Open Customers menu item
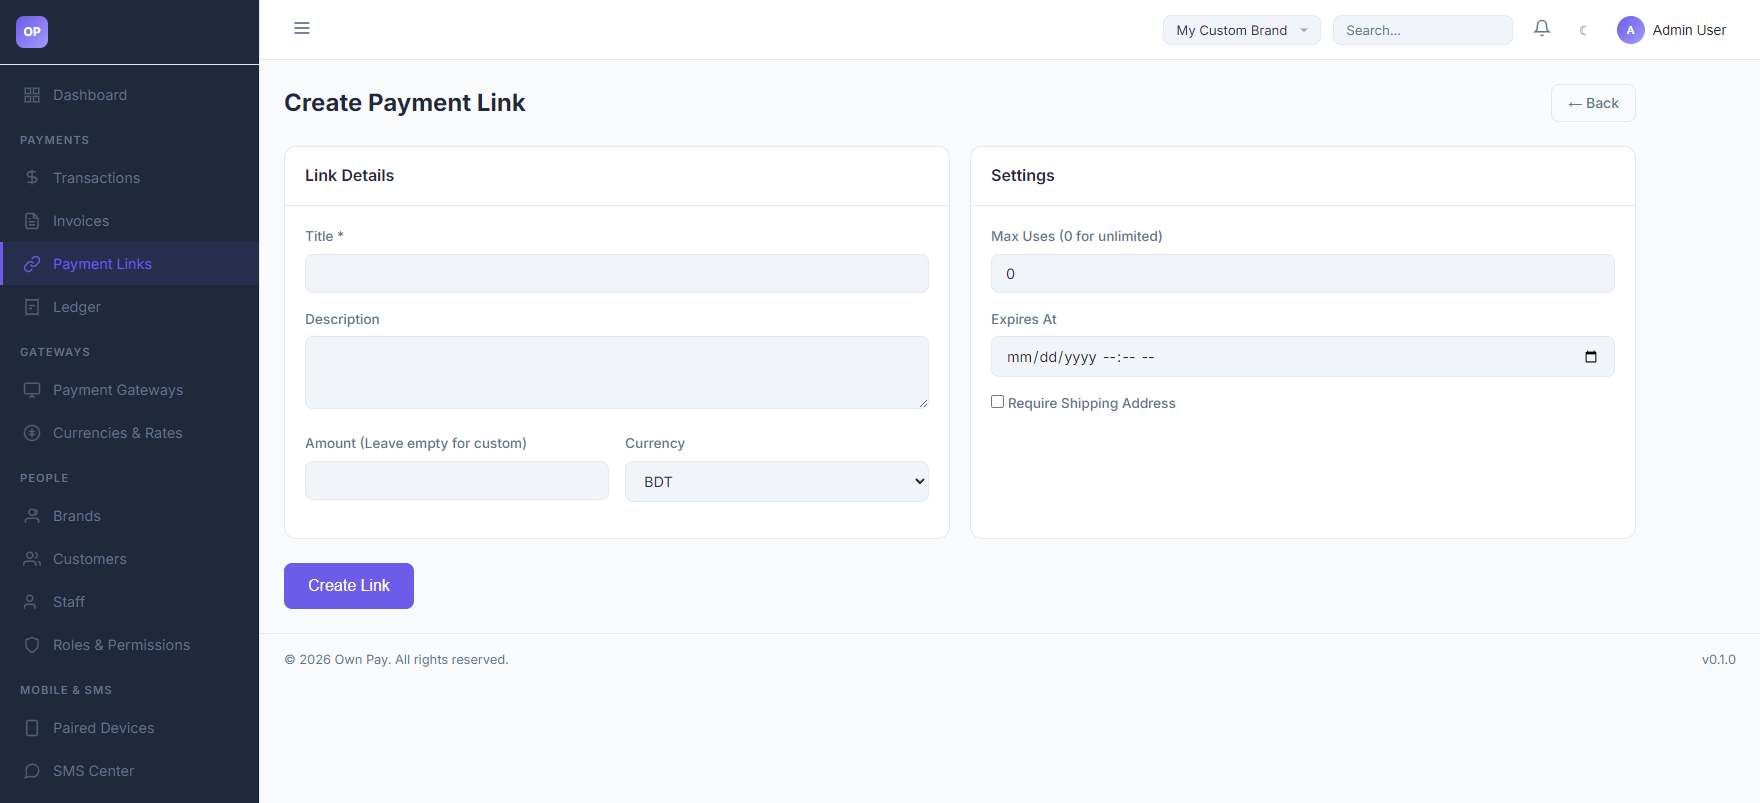The height and width of the screenshot is (803, 1760). point(129,559)
